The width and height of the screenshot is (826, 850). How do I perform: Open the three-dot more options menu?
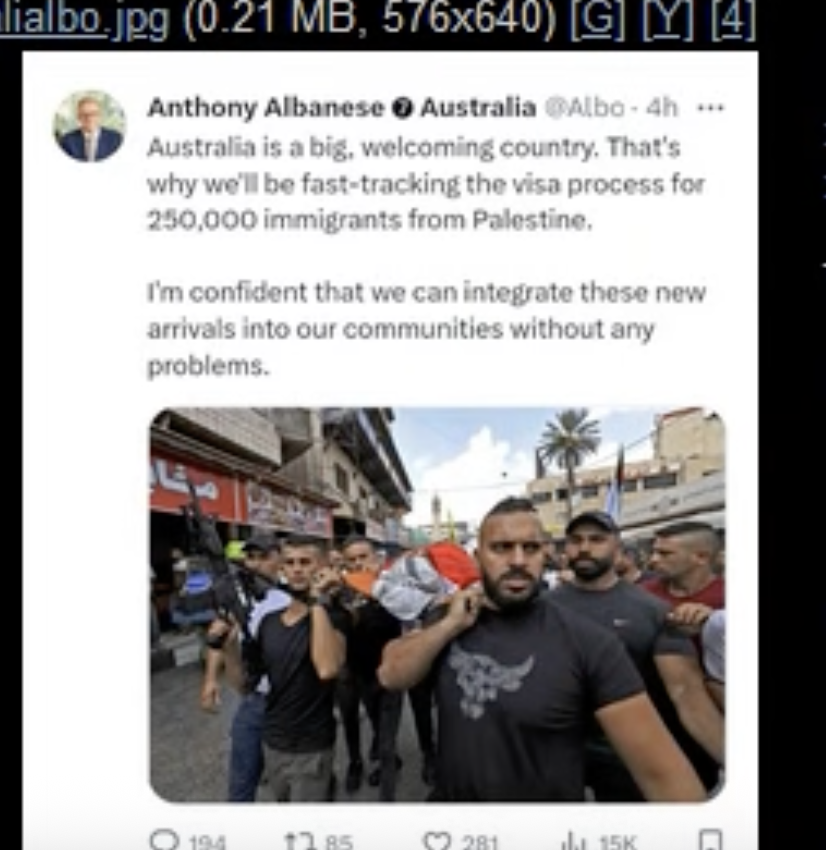[x=711, y=108]
